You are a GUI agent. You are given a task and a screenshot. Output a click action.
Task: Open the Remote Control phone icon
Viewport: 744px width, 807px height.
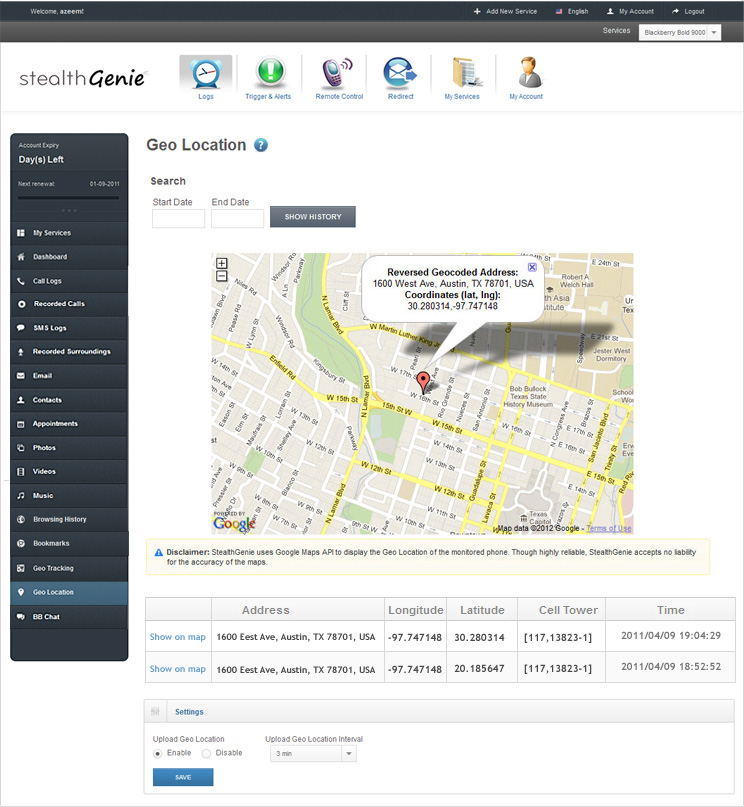[x=337, y=72]
